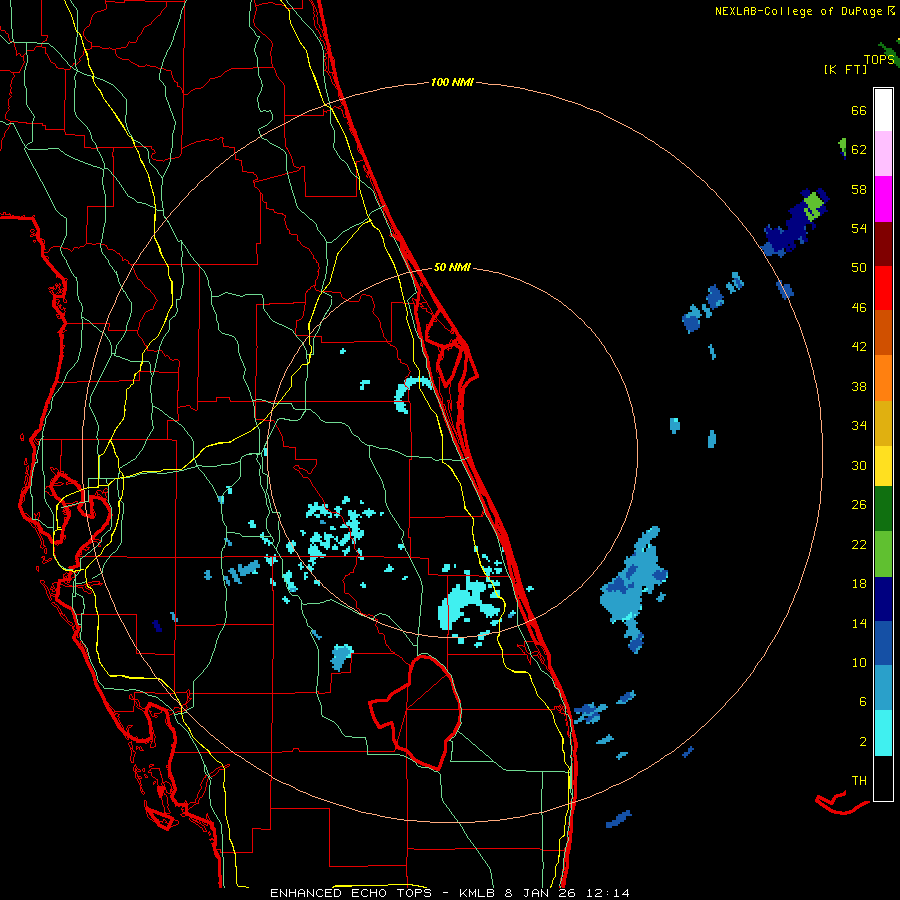
Task: Click the white 66 kft legend swatch
Action: (883, 110)
